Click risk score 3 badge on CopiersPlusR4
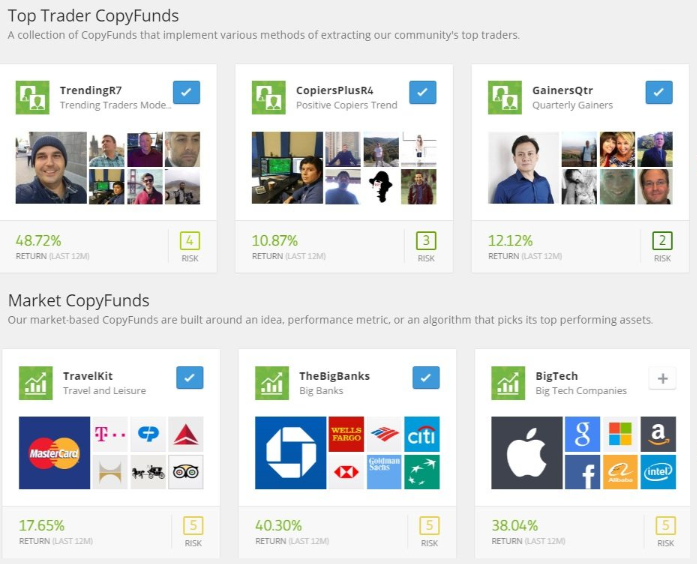Screen dimensions: 697x564 click(x=426, y=241)
